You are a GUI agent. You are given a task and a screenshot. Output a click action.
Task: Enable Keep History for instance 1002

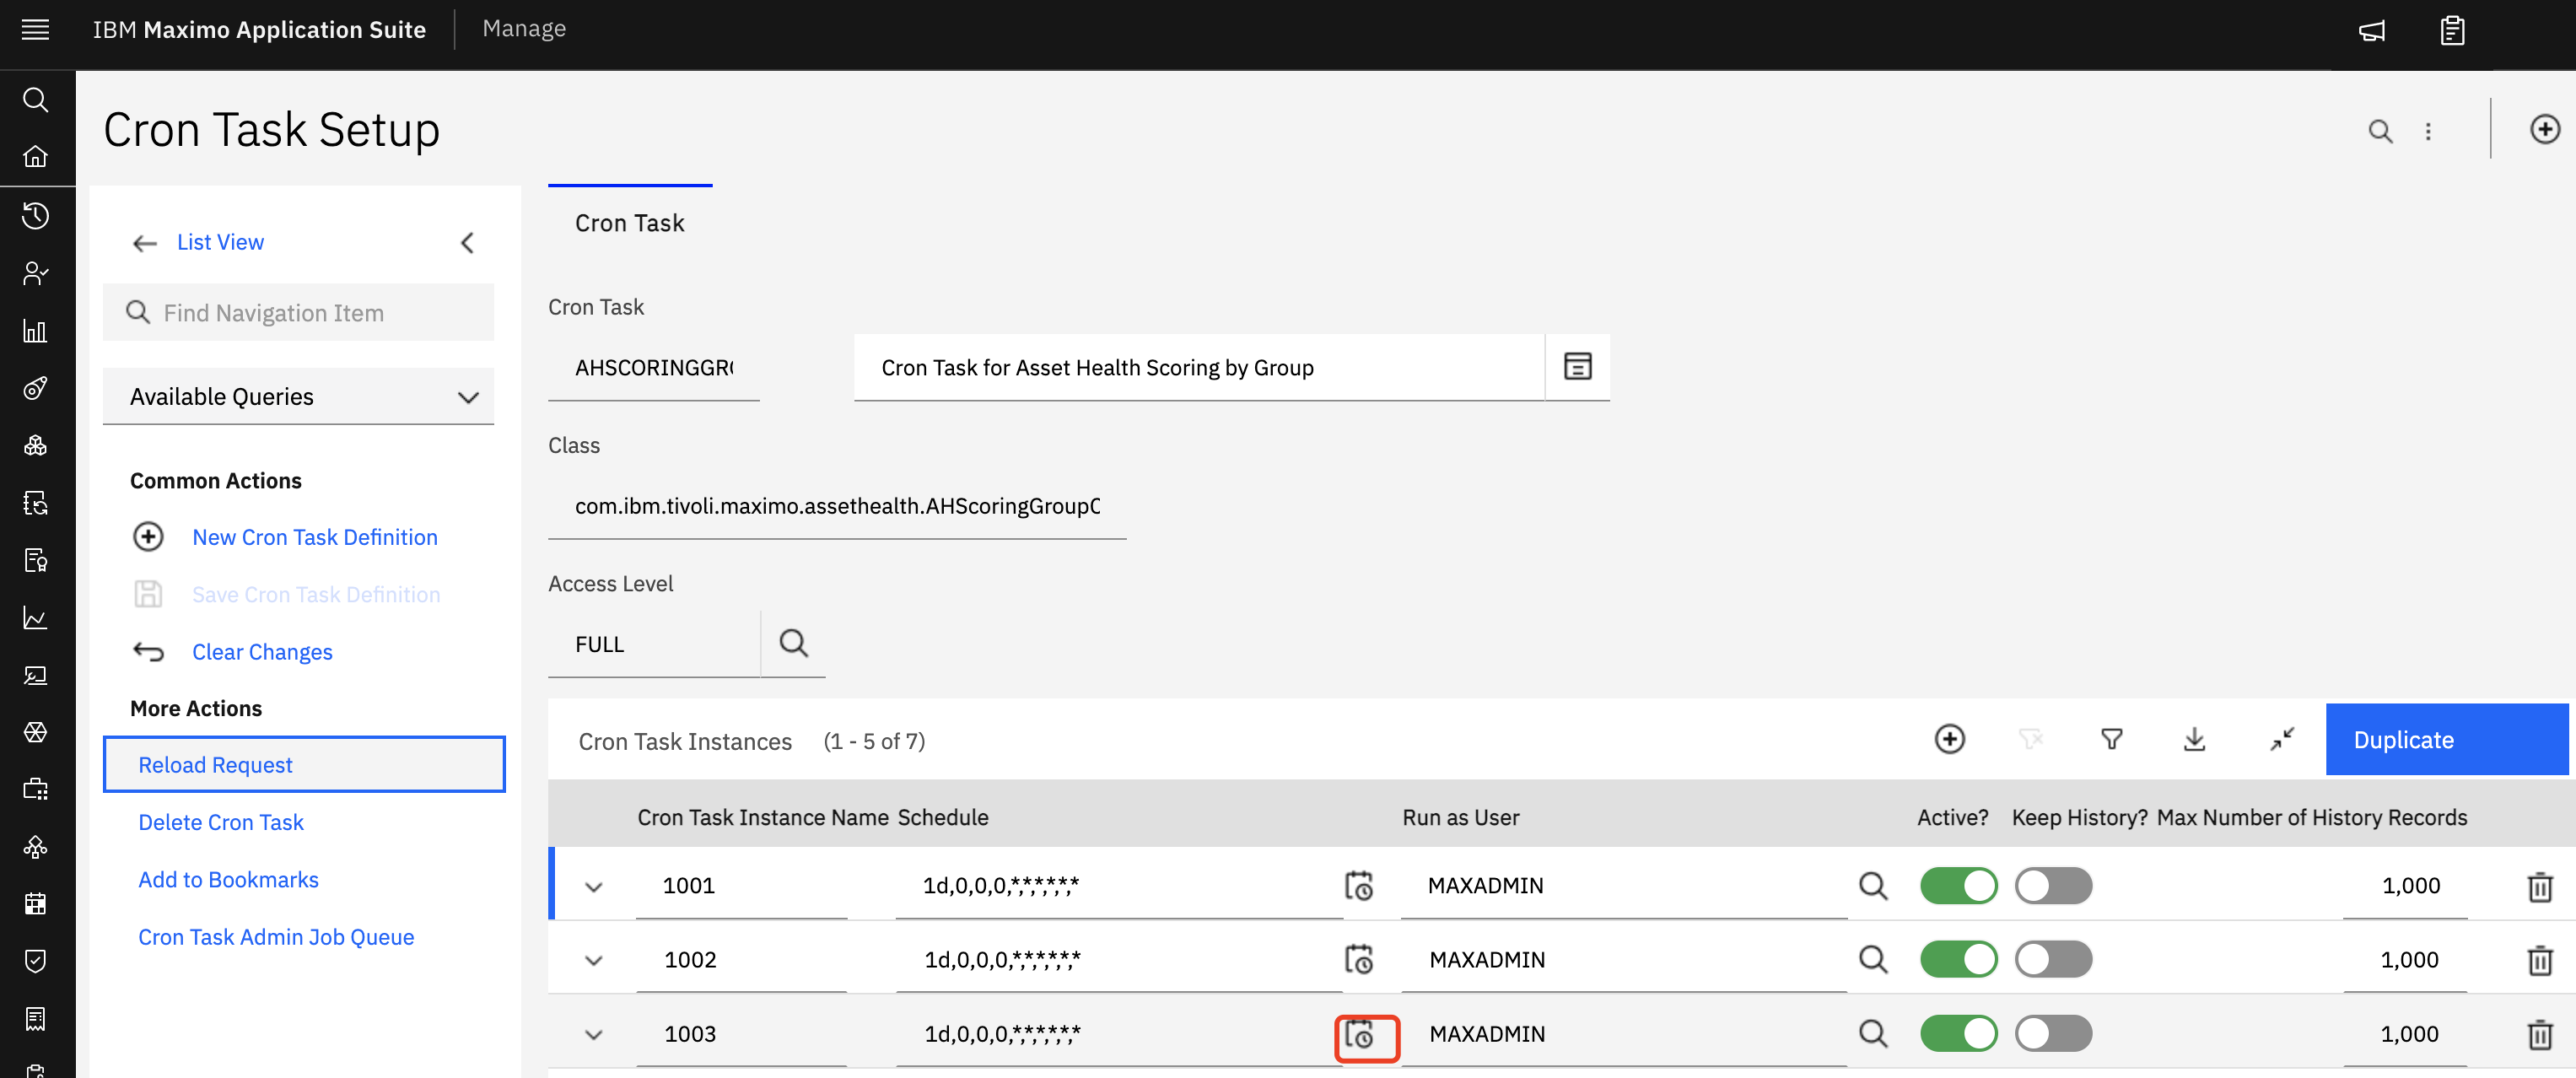click(x=2053, y=960)
